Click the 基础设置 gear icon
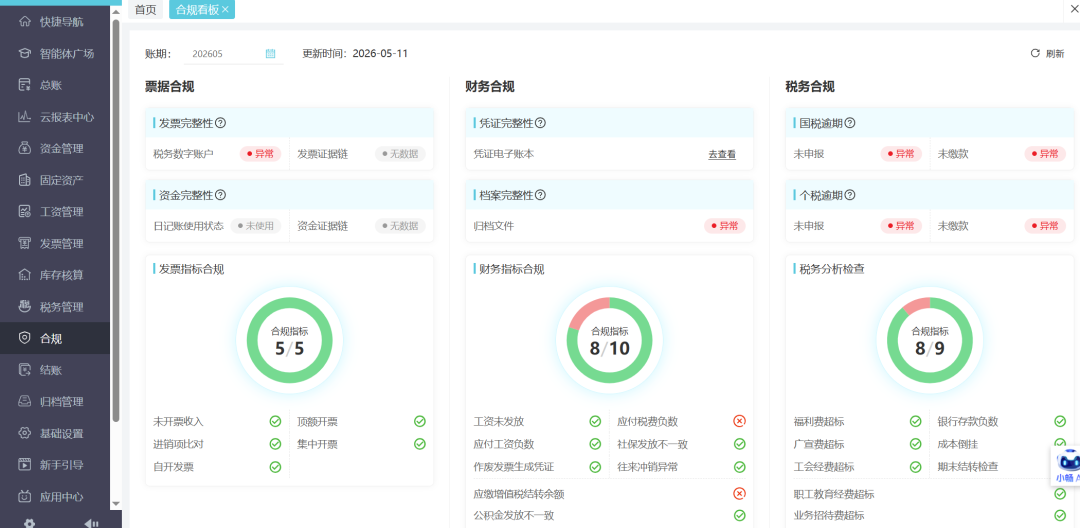The height and width of the screenshot is (528, 1080). point(25,434)
